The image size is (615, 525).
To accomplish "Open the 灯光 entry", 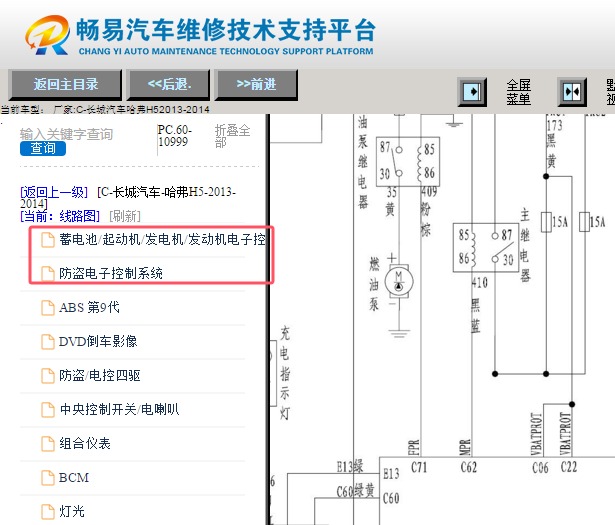I will (72, 511).
